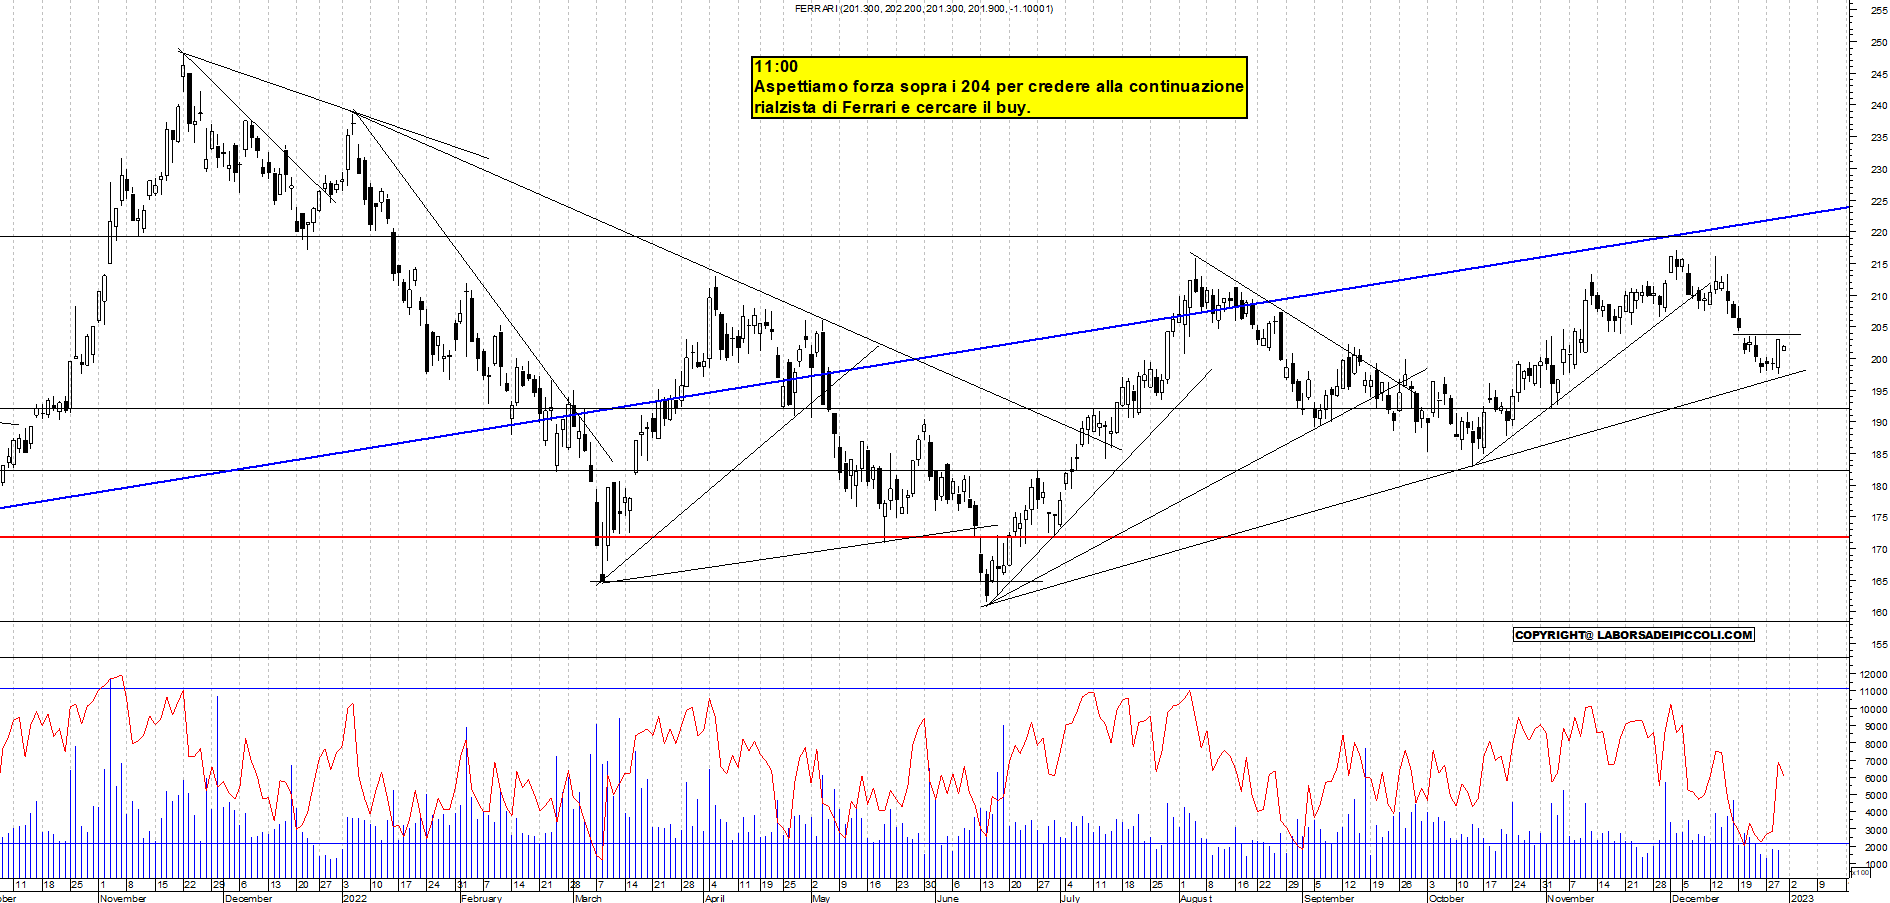Click the June month label
Viewport: 1890px width, 903px height.
[x=947, y=898]
